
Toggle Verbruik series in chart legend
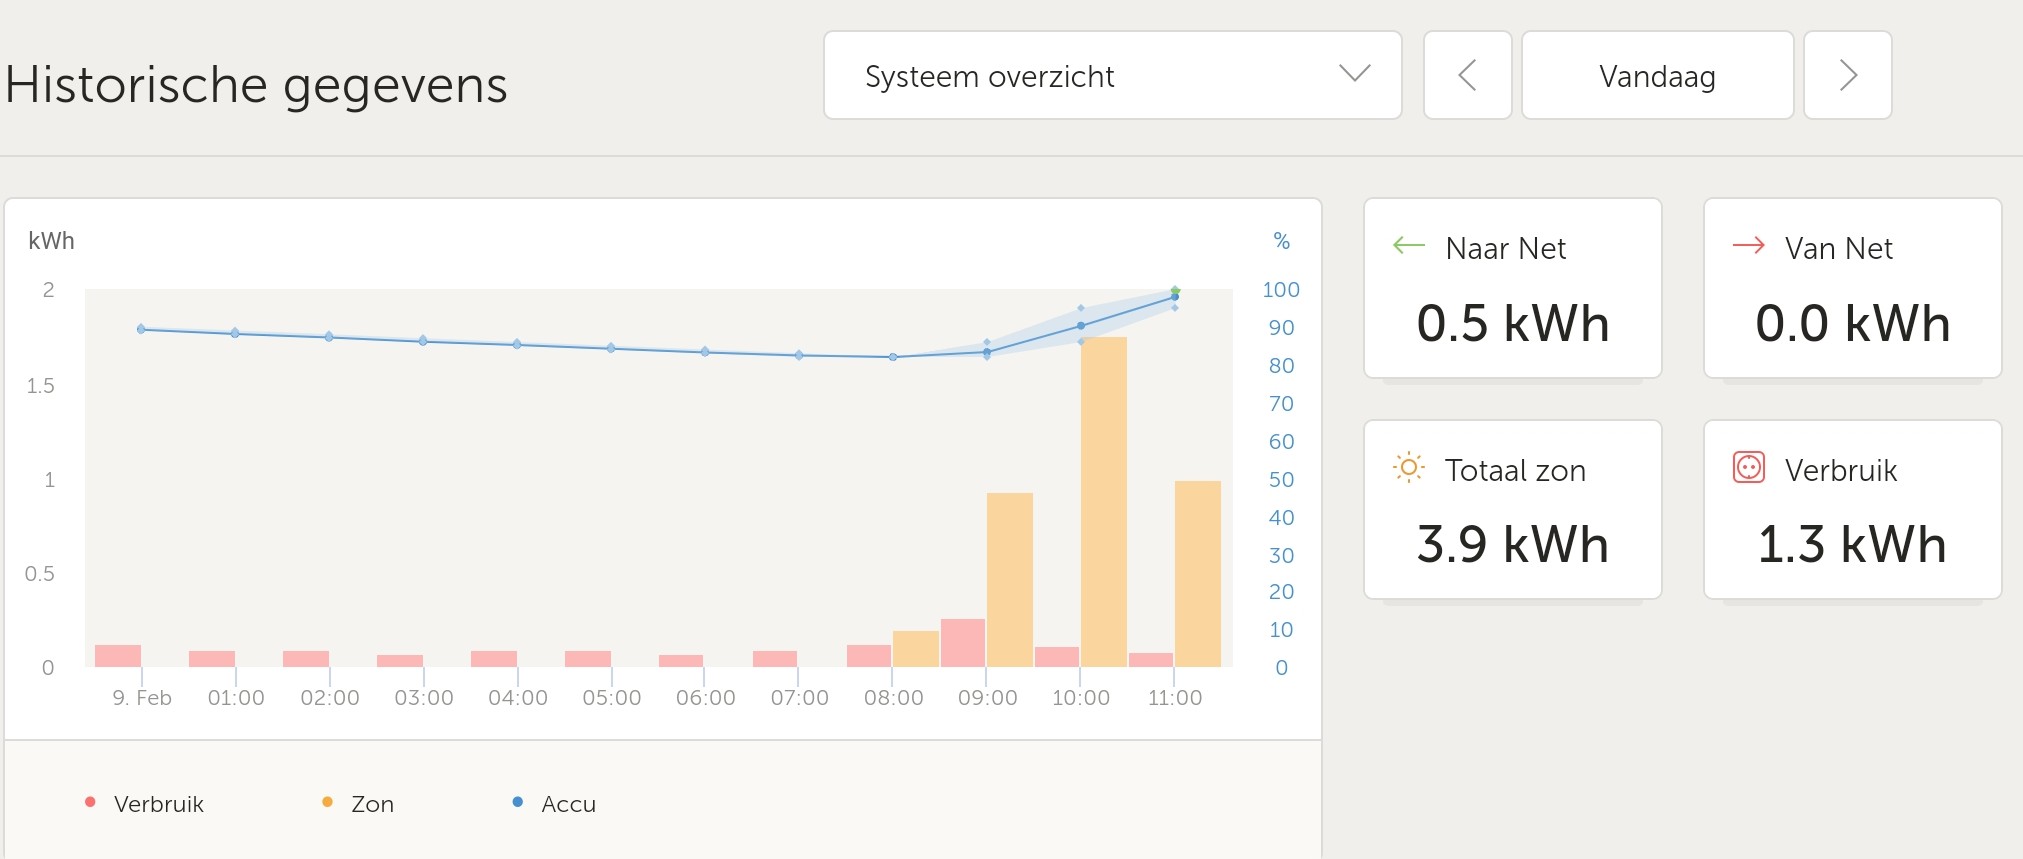click(158, 804)
